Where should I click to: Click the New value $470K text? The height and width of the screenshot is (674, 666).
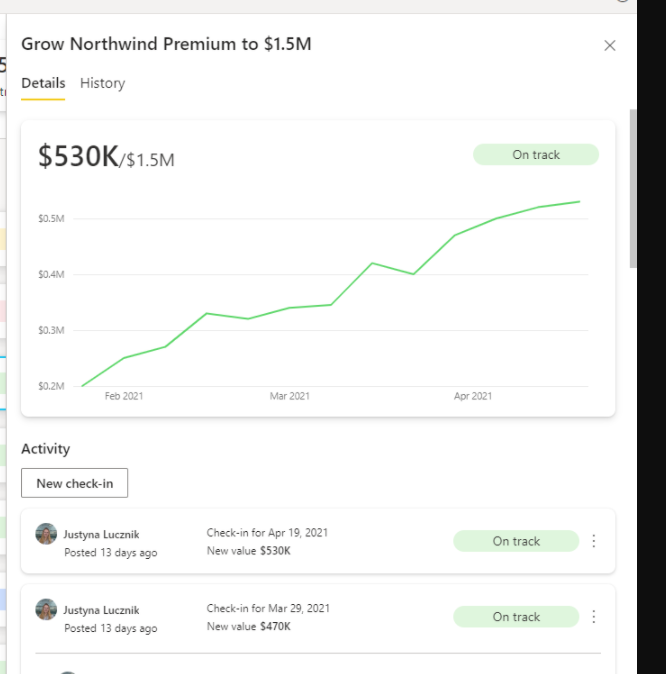pyautogui.click(x=248, y=627)
